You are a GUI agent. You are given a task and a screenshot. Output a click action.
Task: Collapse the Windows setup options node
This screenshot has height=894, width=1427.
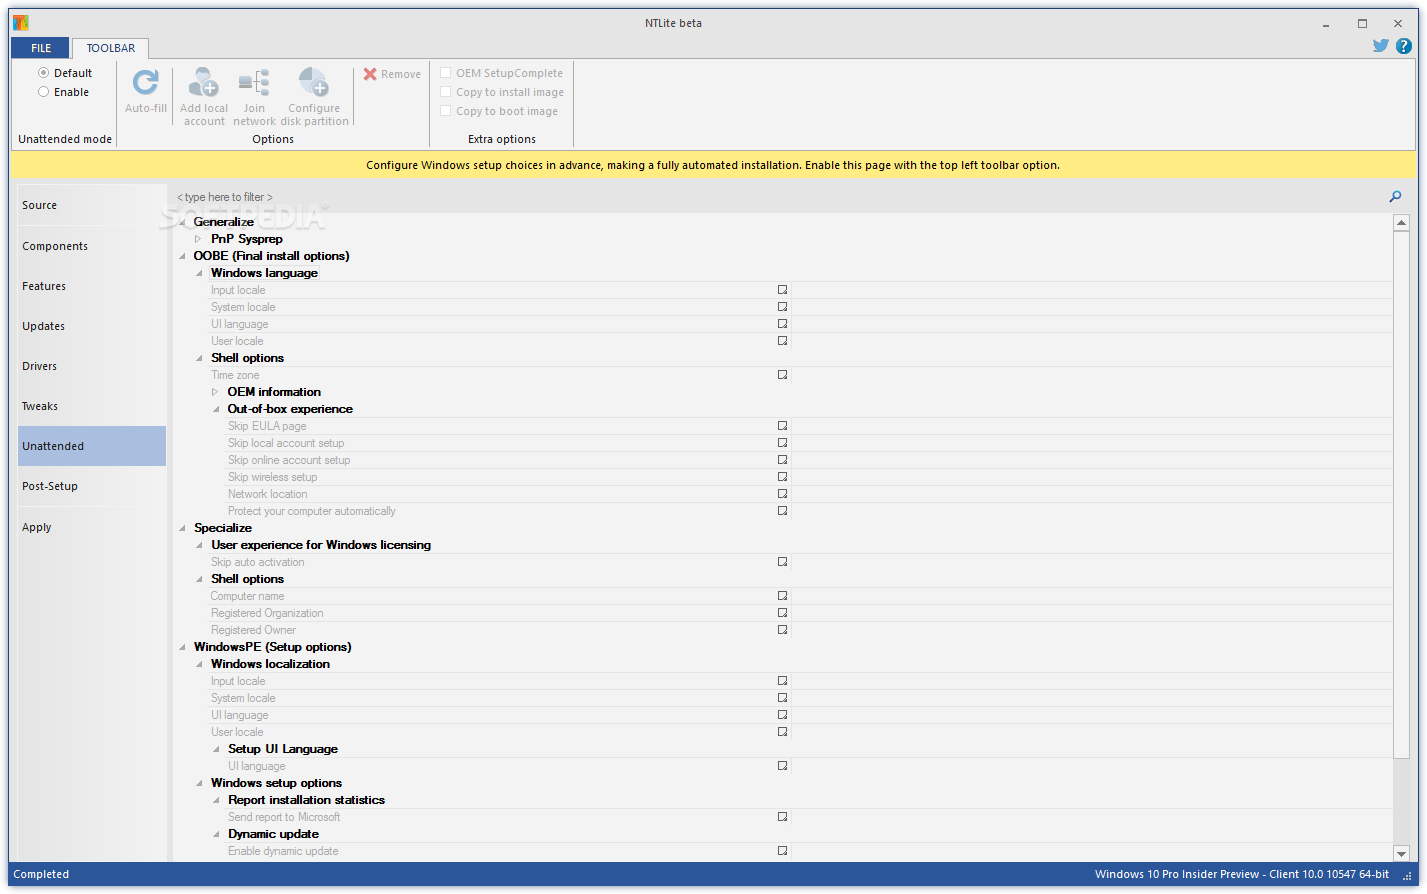pos(199,783)
